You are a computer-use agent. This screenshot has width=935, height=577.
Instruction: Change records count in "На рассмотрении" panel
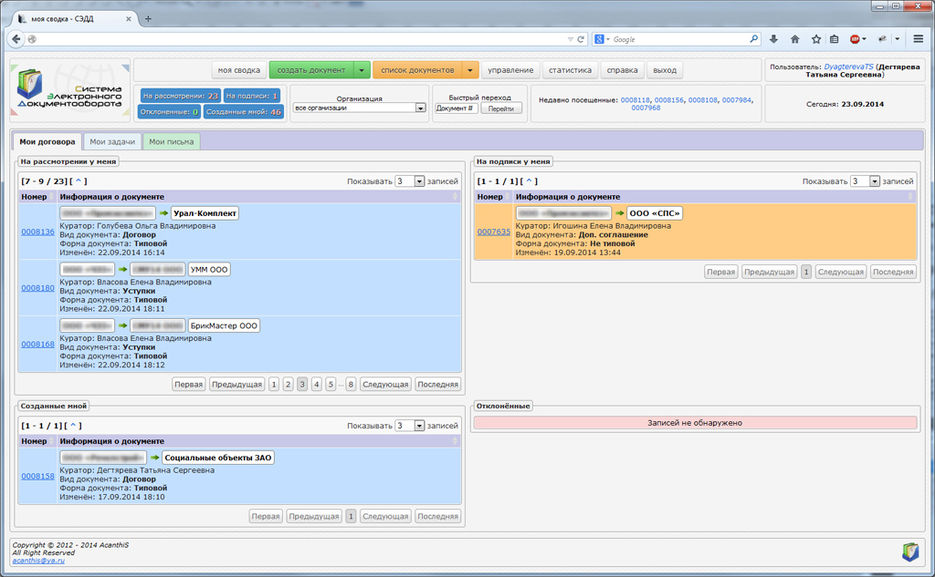[x=410, y=181]
